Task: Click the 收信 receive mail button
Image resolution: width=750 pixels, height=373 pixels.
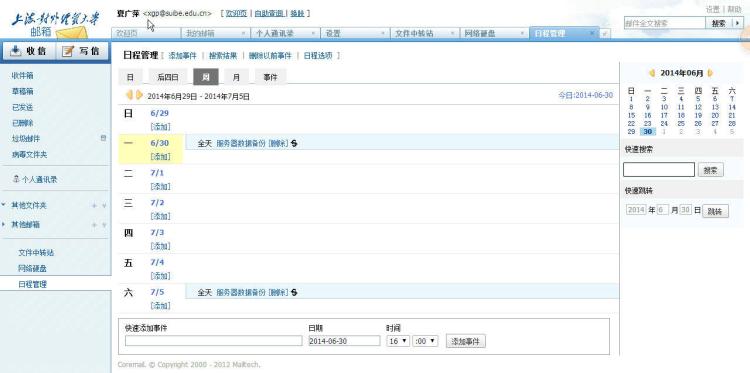Action: click(29, 51)
